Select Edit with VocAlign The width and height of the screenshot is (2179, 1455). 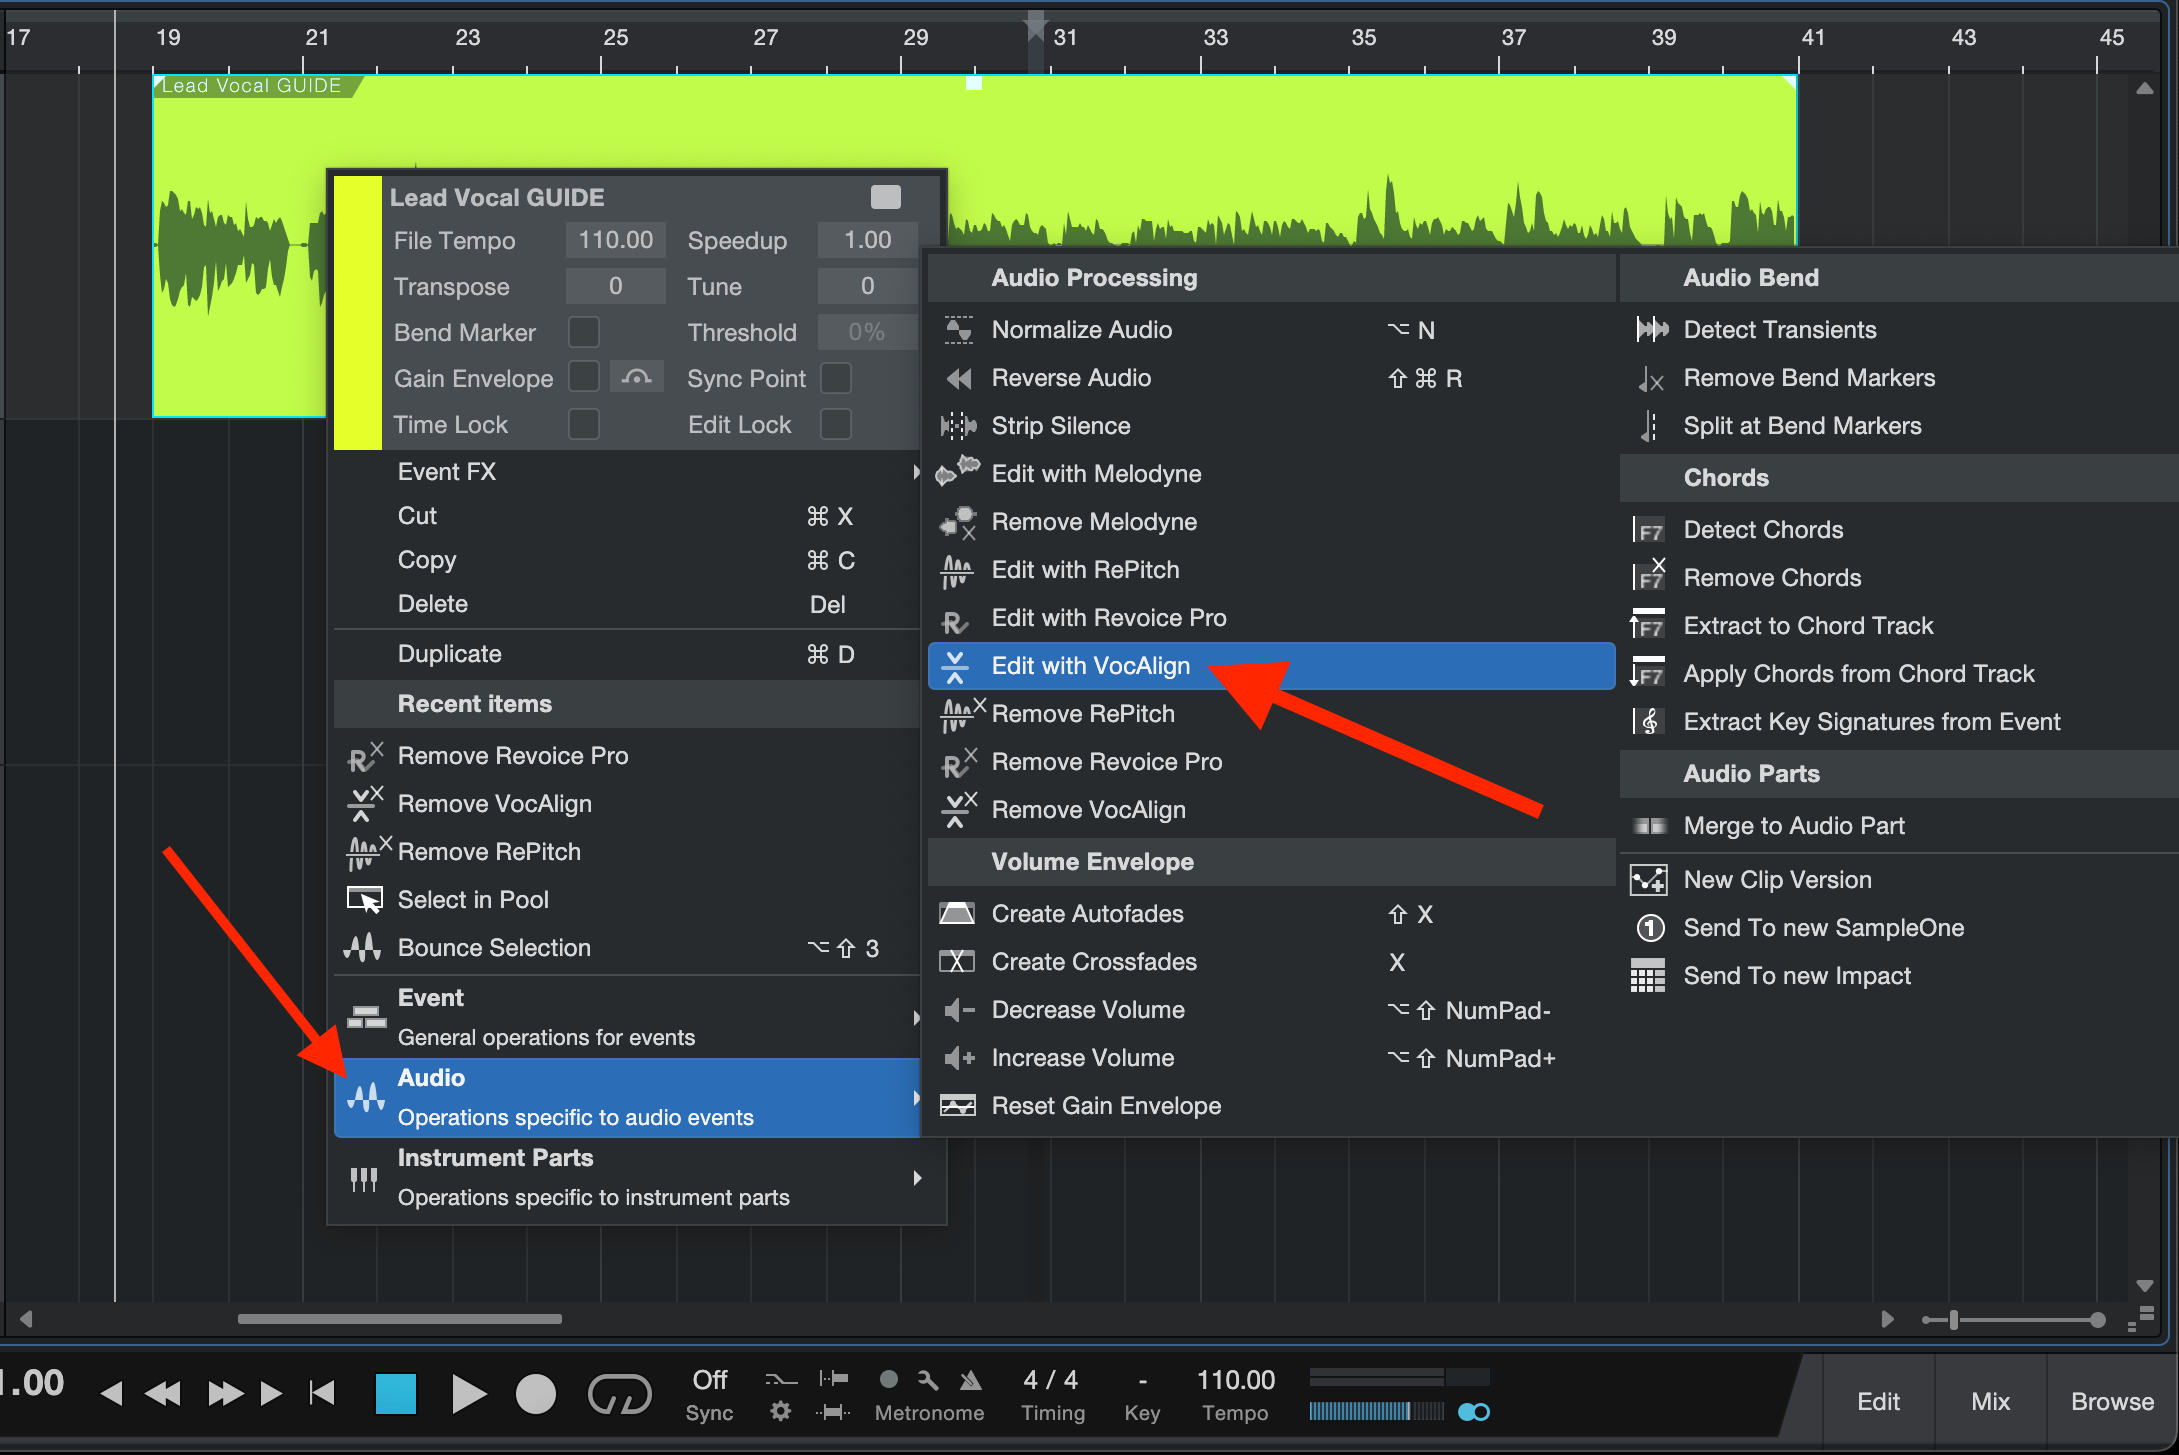tap(1090, 666)
